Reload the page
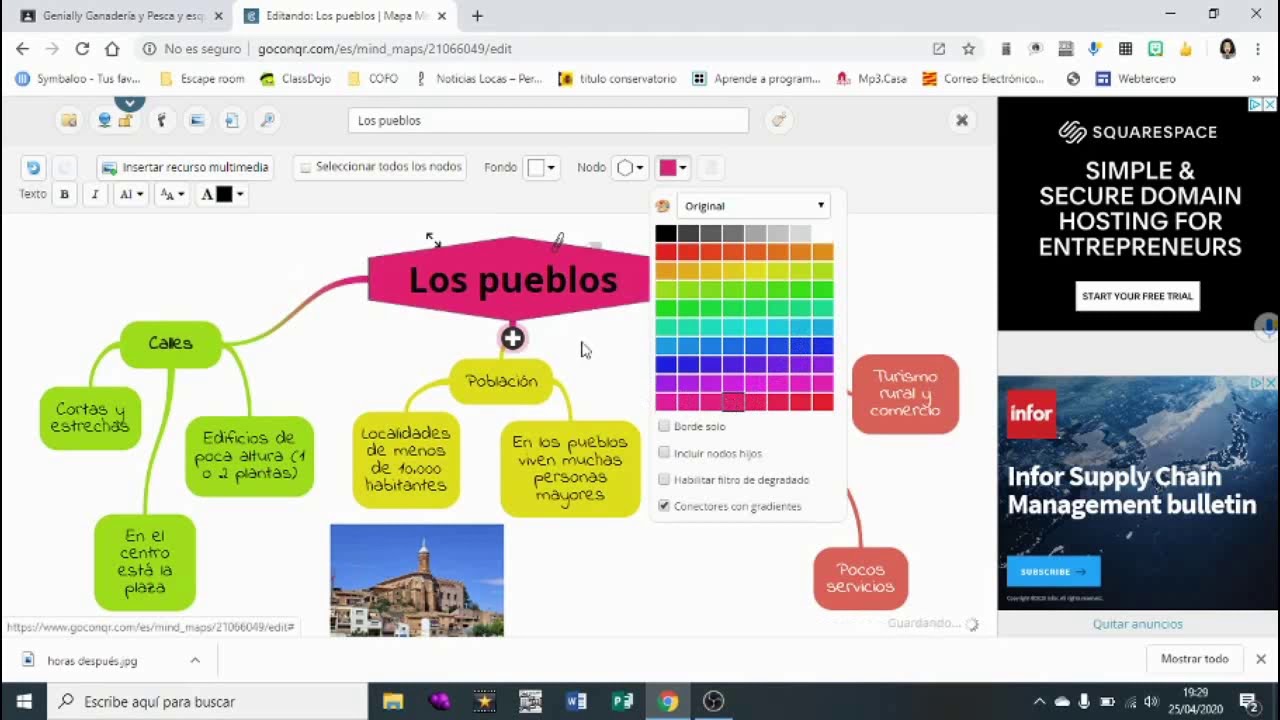 tap(82, 48)
